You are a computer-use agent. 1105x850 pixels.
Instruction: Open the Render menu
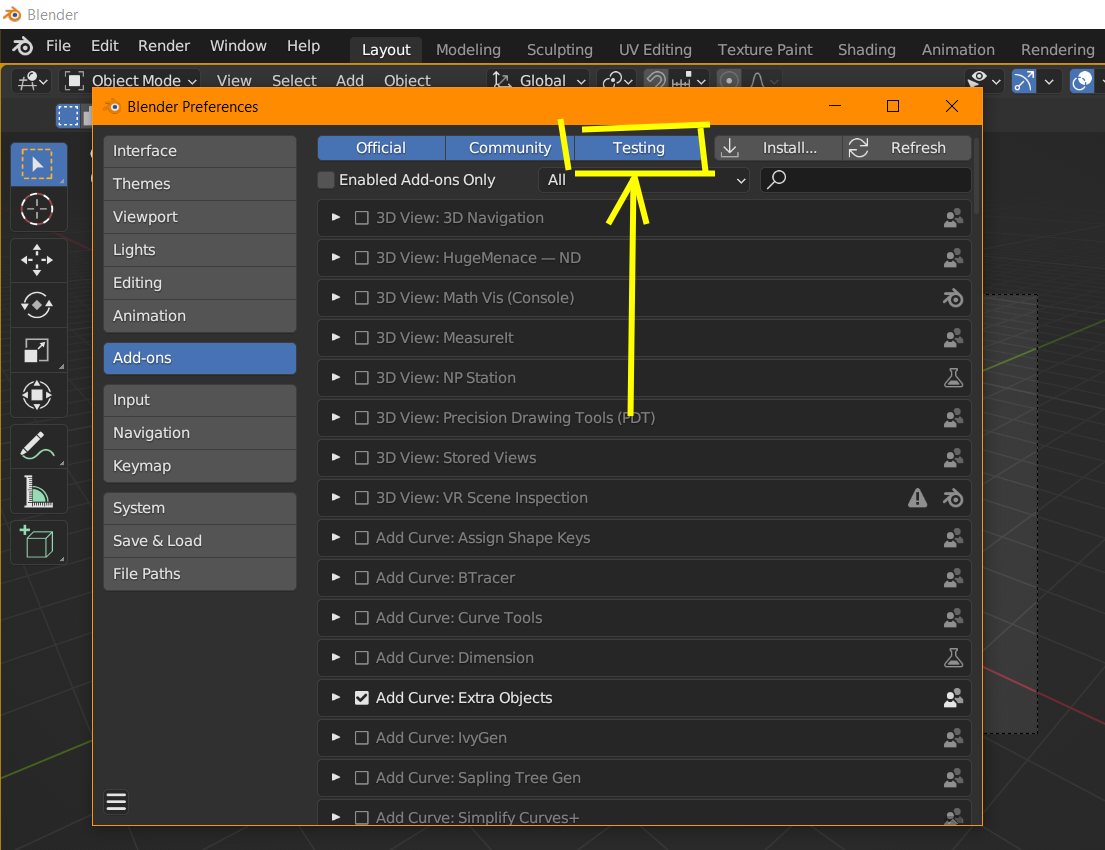point(163,46)
